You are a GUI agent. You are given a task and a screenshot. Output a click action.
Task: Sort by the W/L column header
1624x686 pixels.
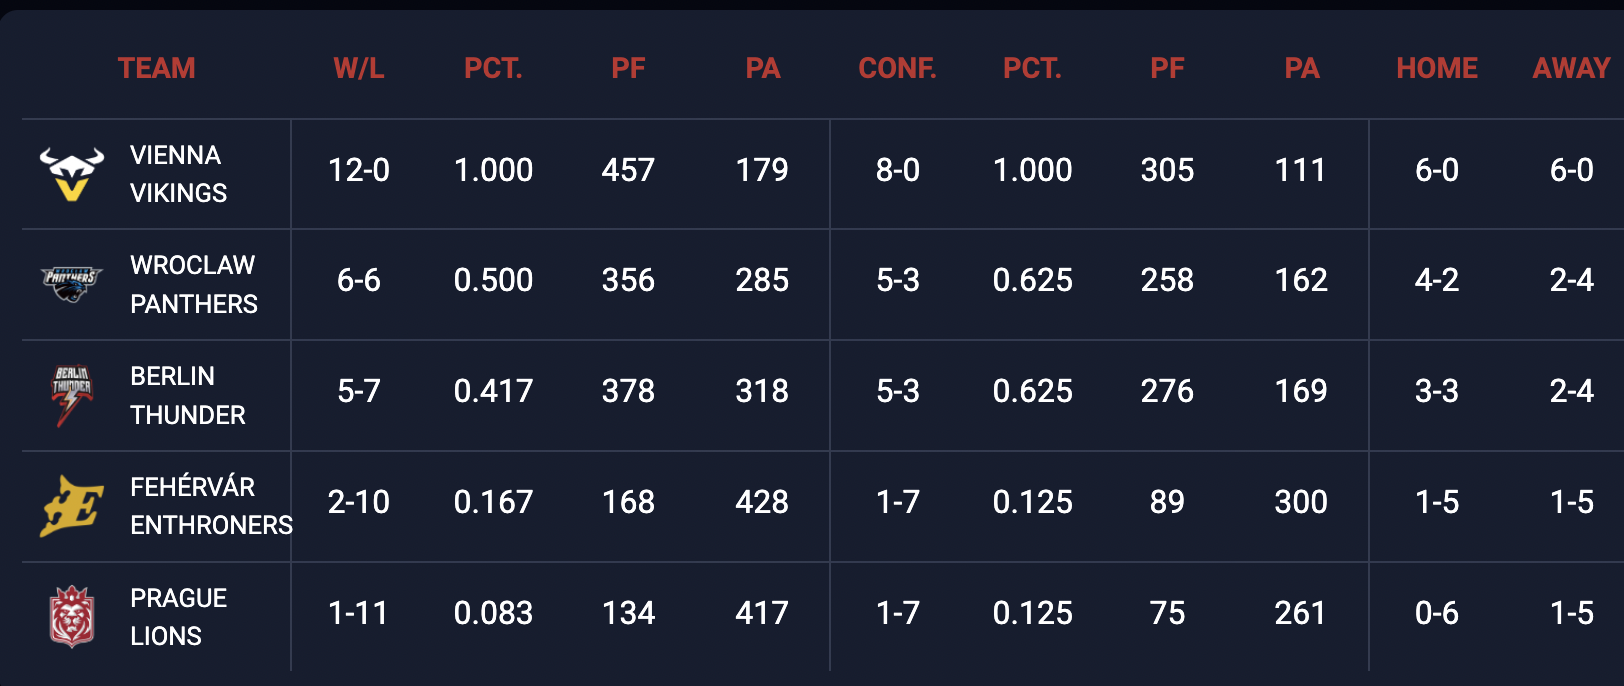click(358, 68)
